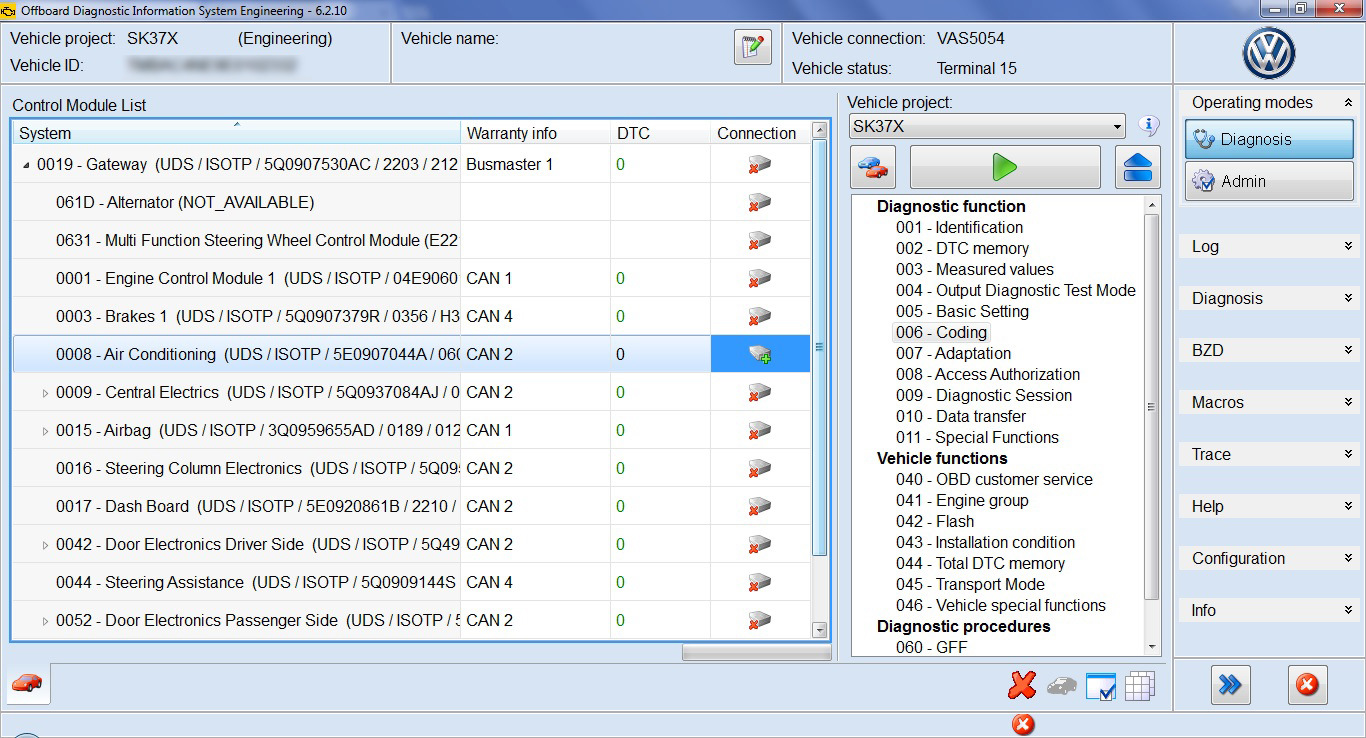Click connection icon for 0015 Airbag row
1366x738 pixels.
pos(759,430)
